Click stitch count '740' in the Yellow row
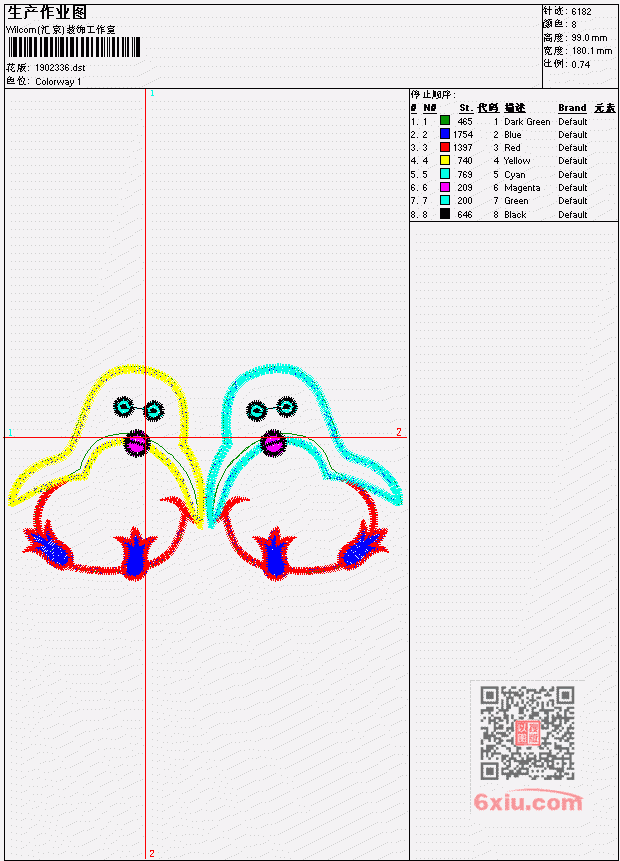 pyautogui.click(x=465, y=161)
